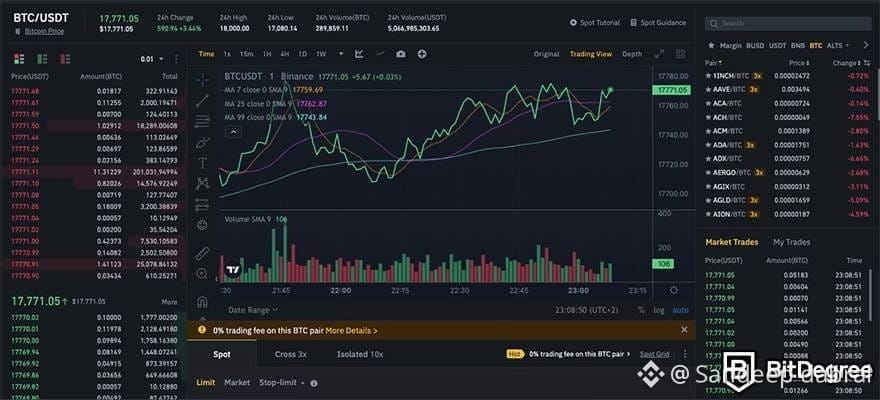Click the TradingView logo on chart
Viewport: 880px width, 400px height.
coord(233,271)
